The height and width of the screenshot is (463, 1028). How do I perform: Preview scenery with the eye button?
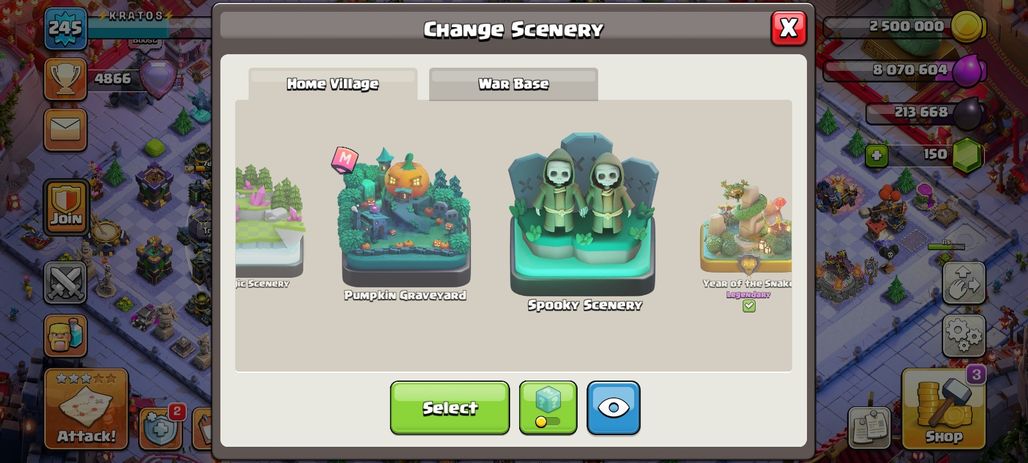tap(613, 408)
